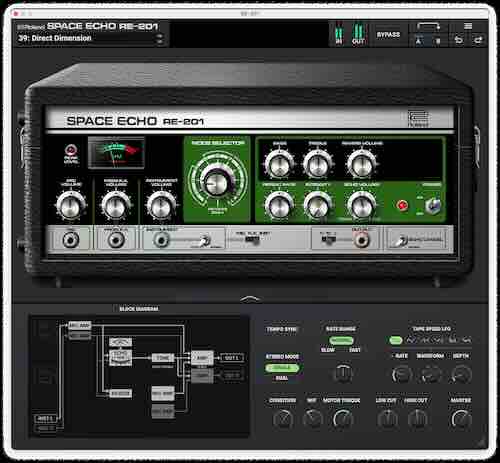Image resolution: width=500 pixels, height=463 pixels.
Task: Adjust the Intensity knob
Action: point(317,205)
